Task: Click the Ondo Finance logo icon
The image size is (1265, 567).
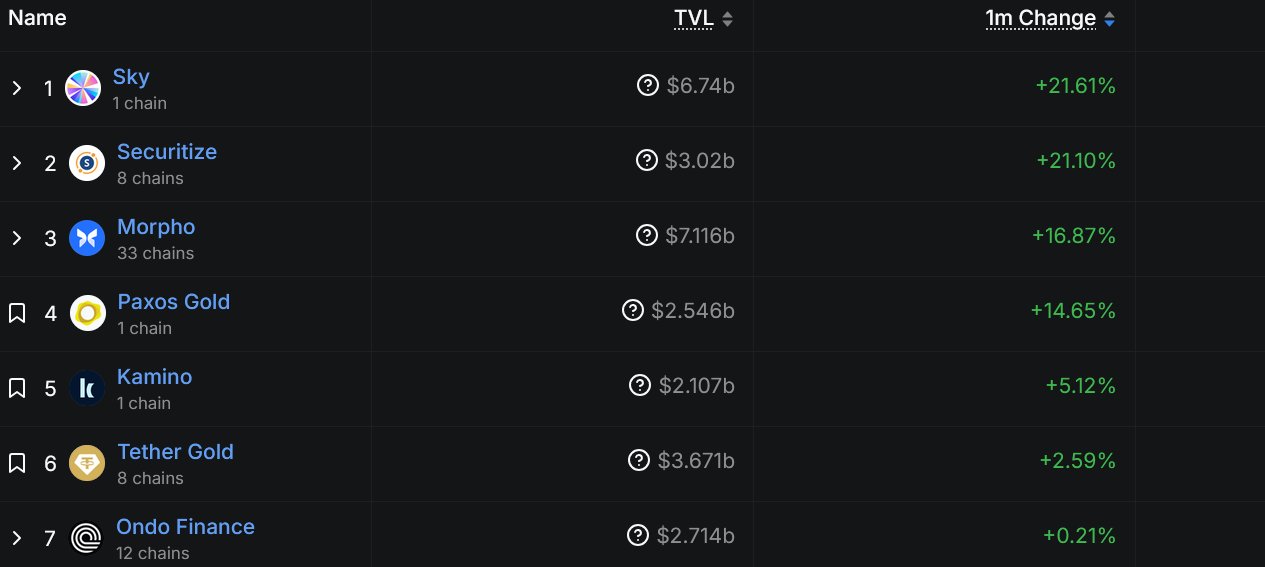Action: click(87, 538)
